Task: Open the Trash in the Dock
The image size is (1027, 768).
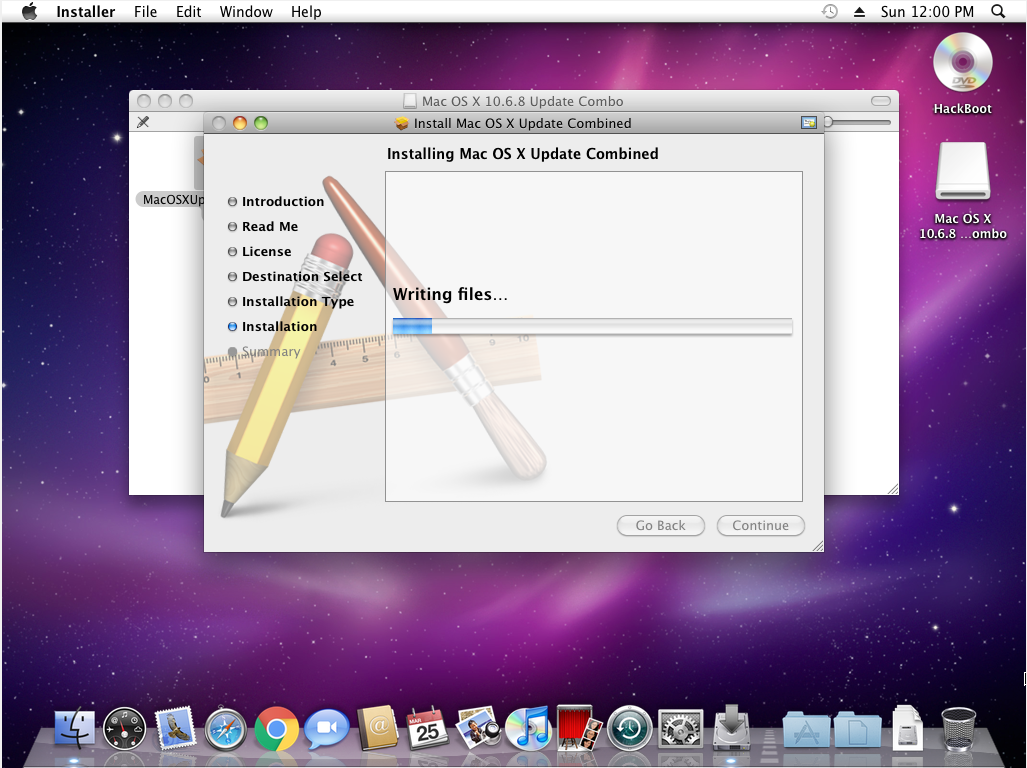Action: pyautogui.click(x=958, y=729)
